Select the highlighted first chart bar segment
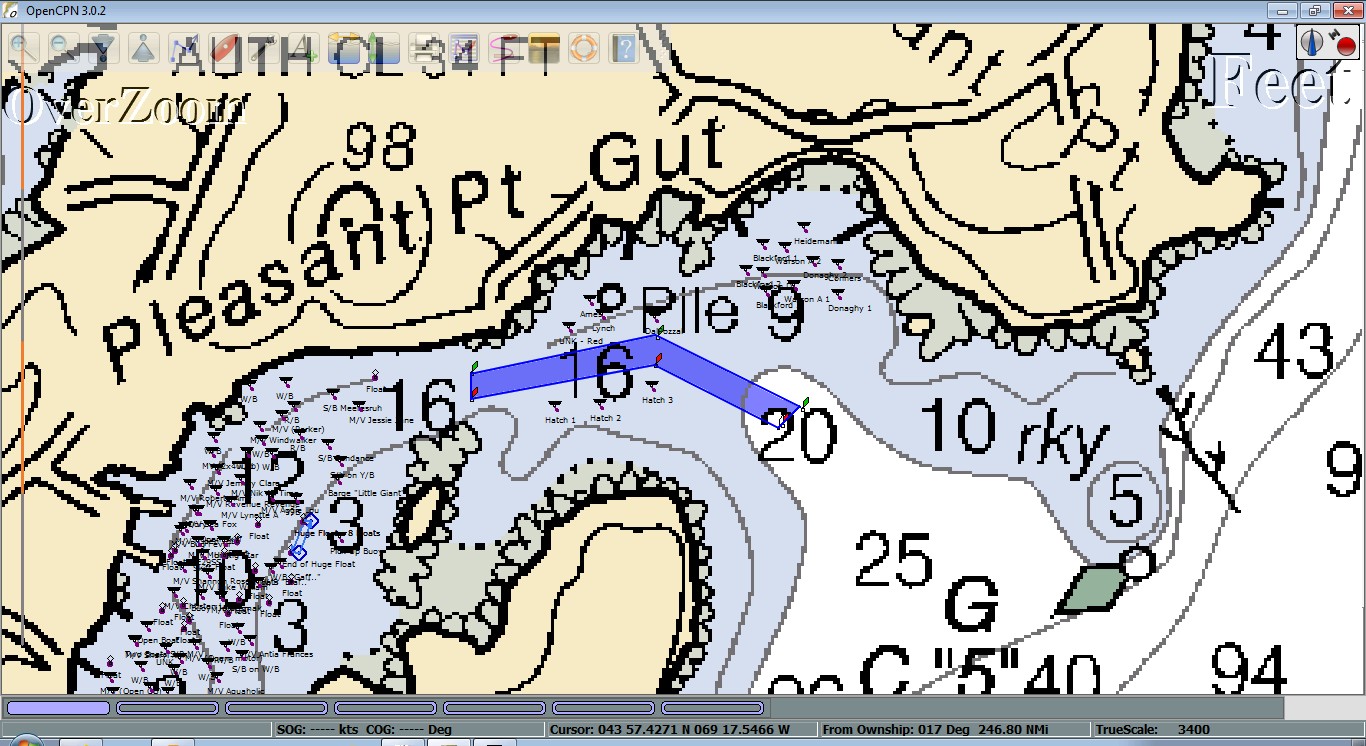Image resolution: width=1366 pixels, height=746 pixels. tap(57, 708)
